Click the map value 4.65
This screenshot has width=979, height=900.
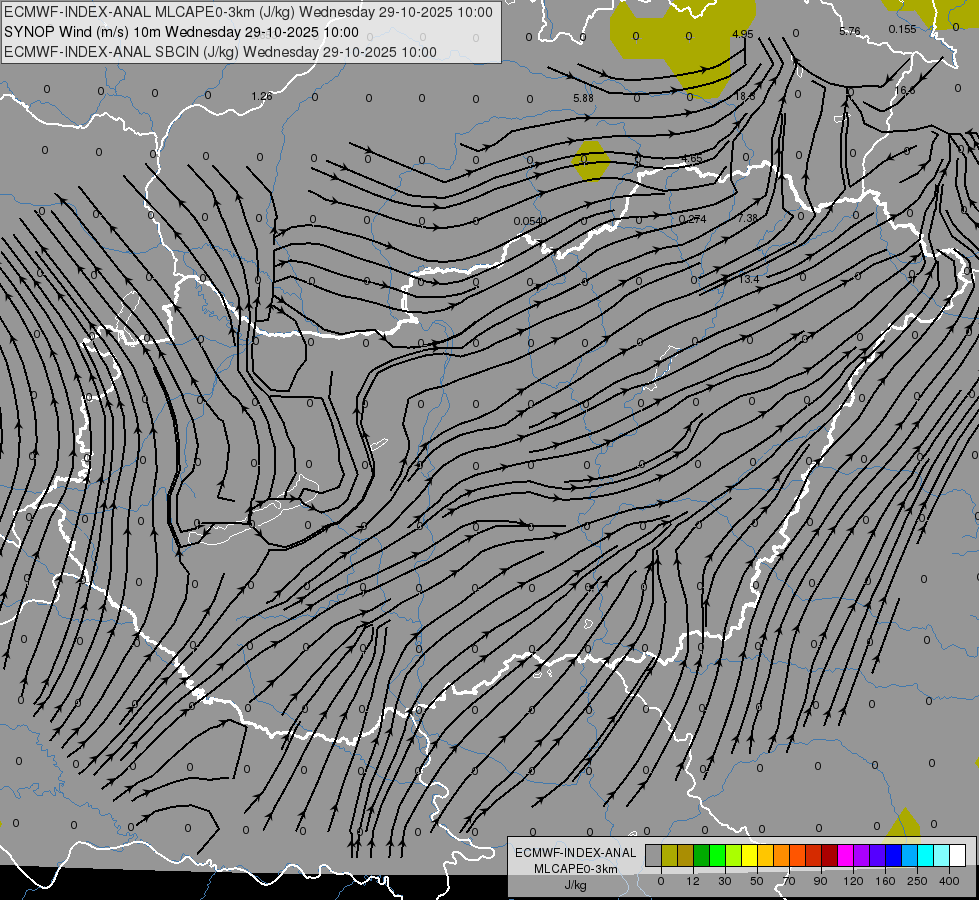[x=691, y=159]
